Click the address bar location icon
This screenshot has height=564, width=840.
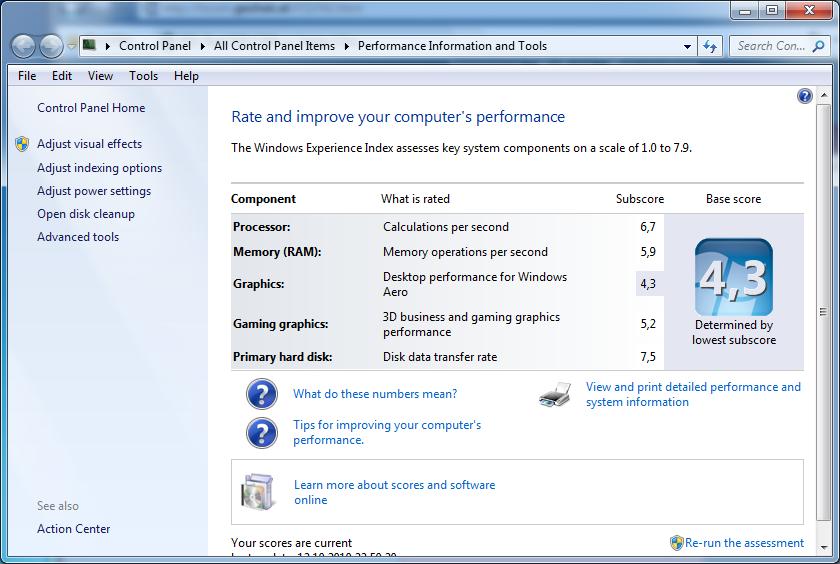click(x=89, y=45)
